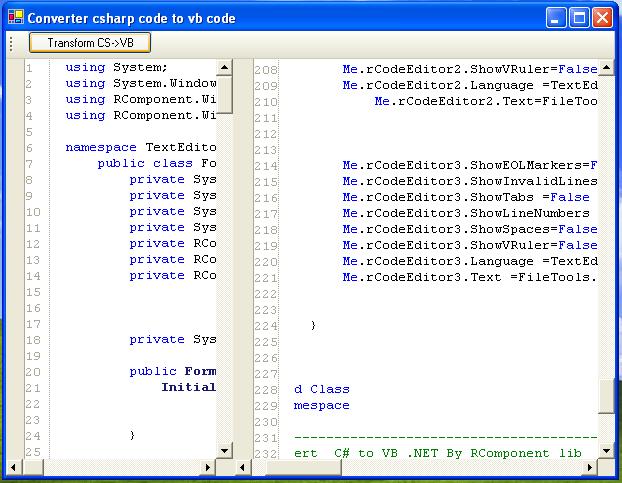Click the left editor scroll down arrow

(225, 450)
